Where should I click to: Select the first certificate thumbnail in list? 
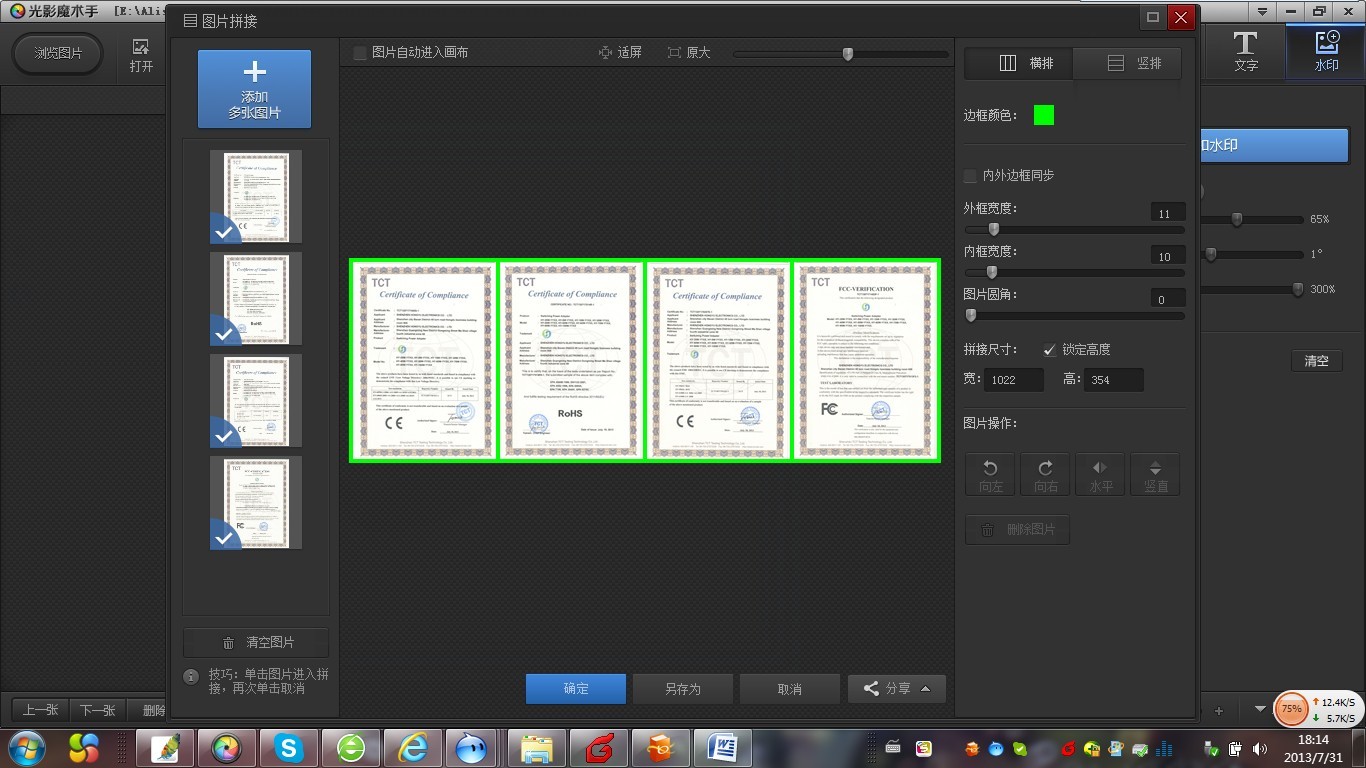pos(256,196)
